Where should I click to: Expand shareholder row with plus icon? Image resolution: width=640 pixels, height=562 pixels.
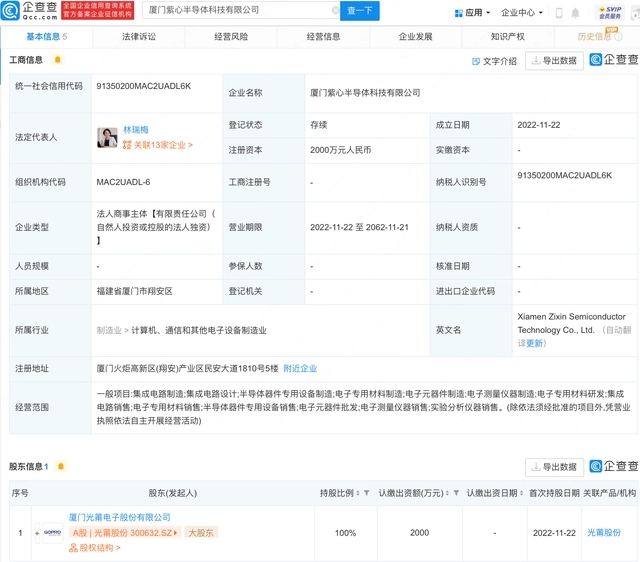click(x=37, y=533)
